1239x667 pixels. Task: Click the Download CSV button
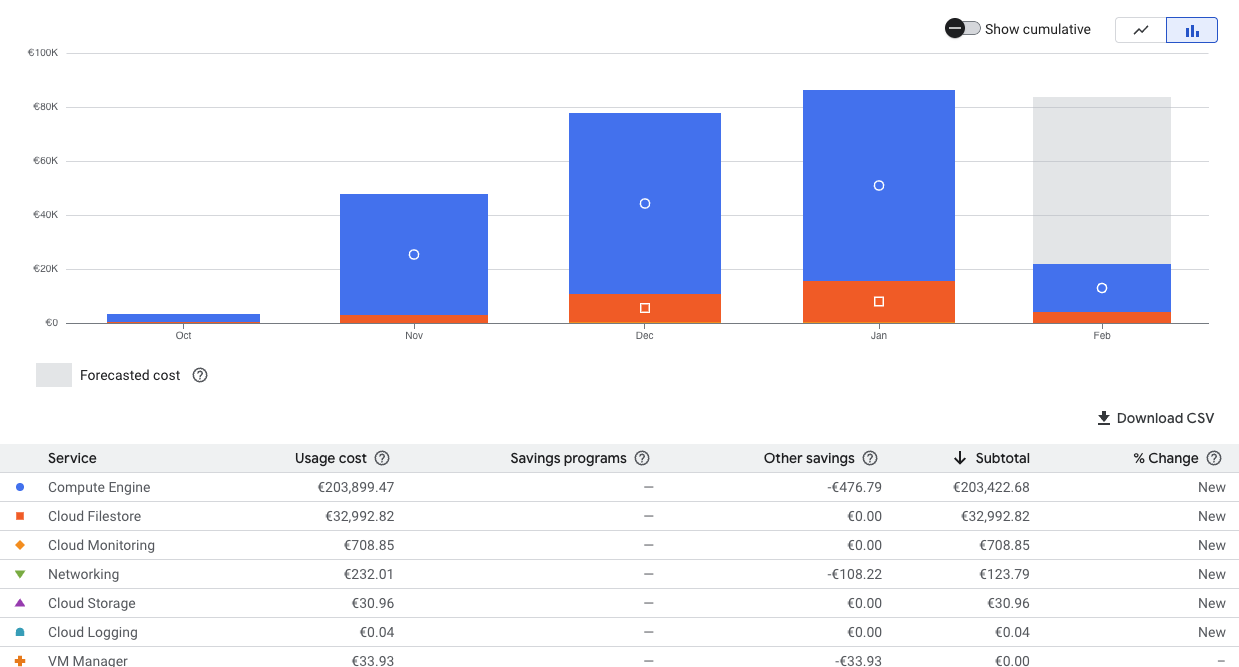[x=1155, y=418]
